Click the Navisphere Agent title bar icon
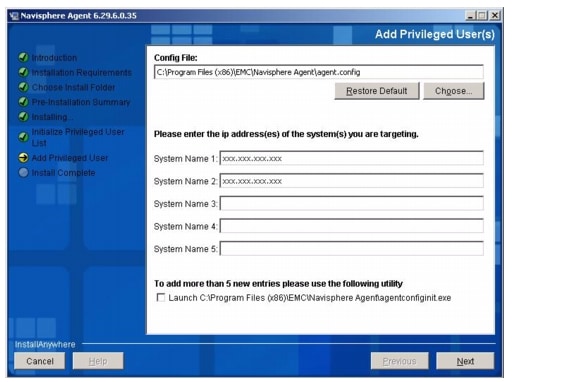Screen dimensions: 576x382 click(x=14, y=15)
